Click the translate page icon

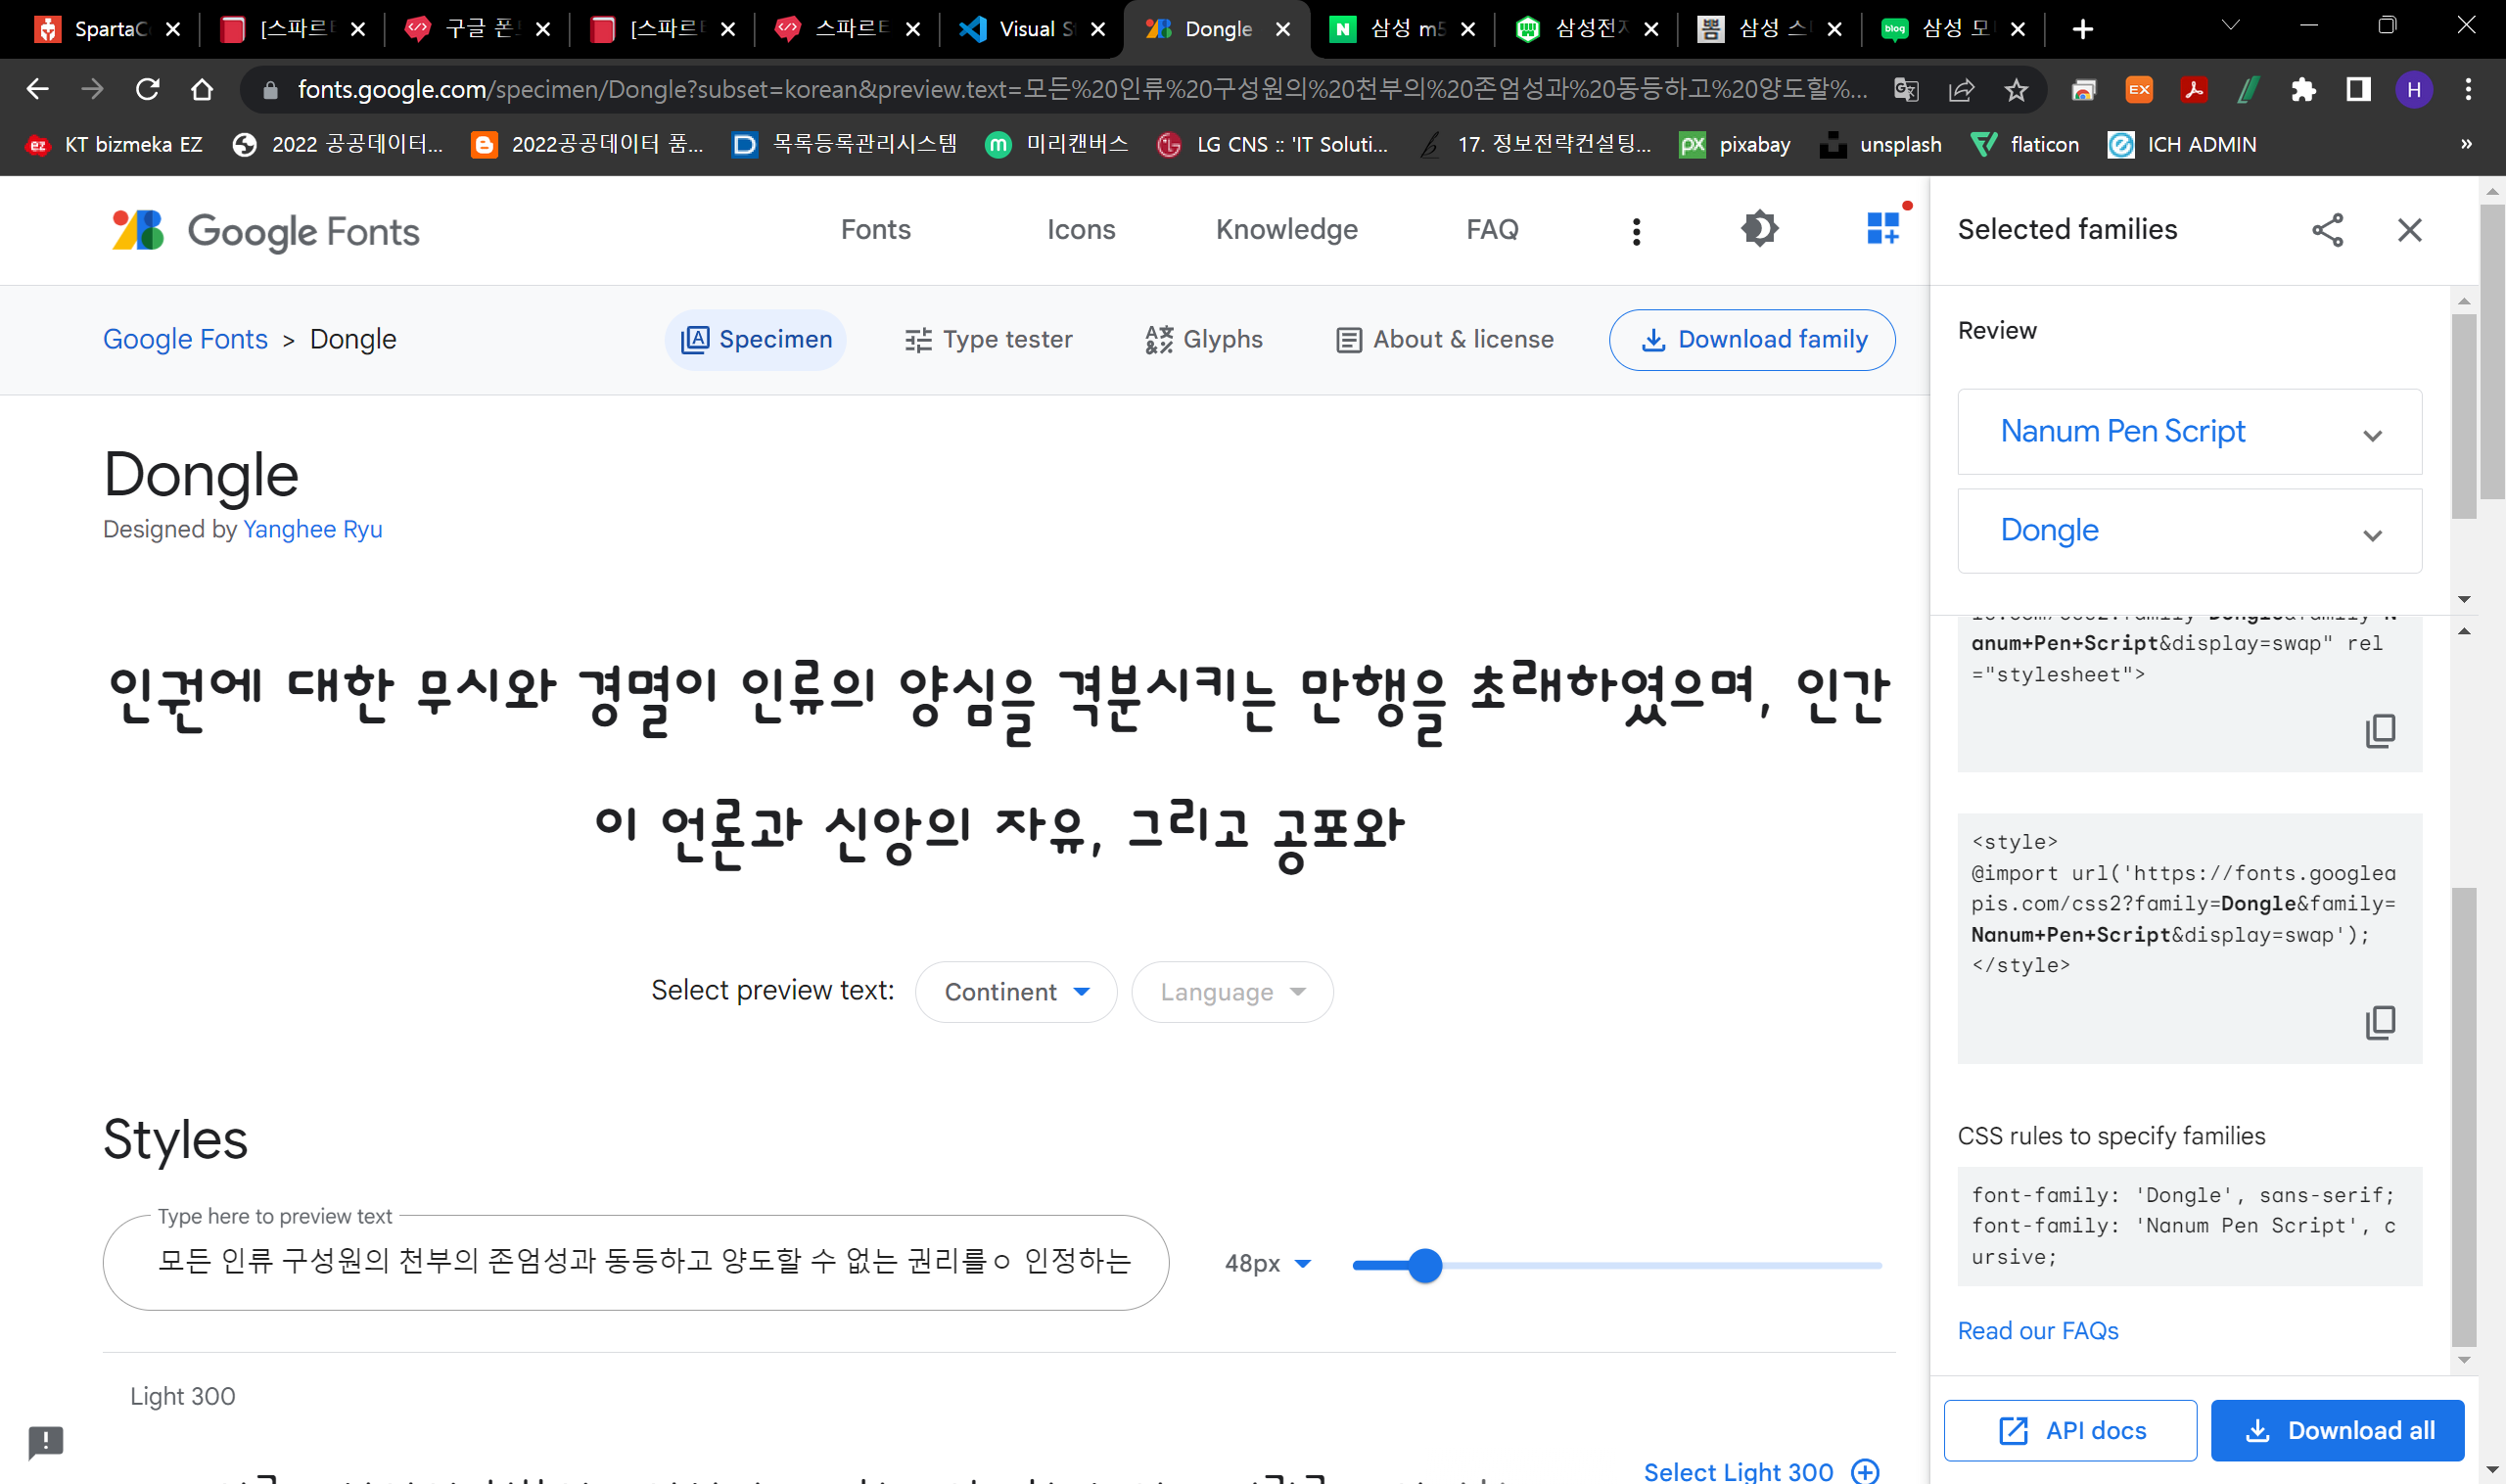point(1906,90)
